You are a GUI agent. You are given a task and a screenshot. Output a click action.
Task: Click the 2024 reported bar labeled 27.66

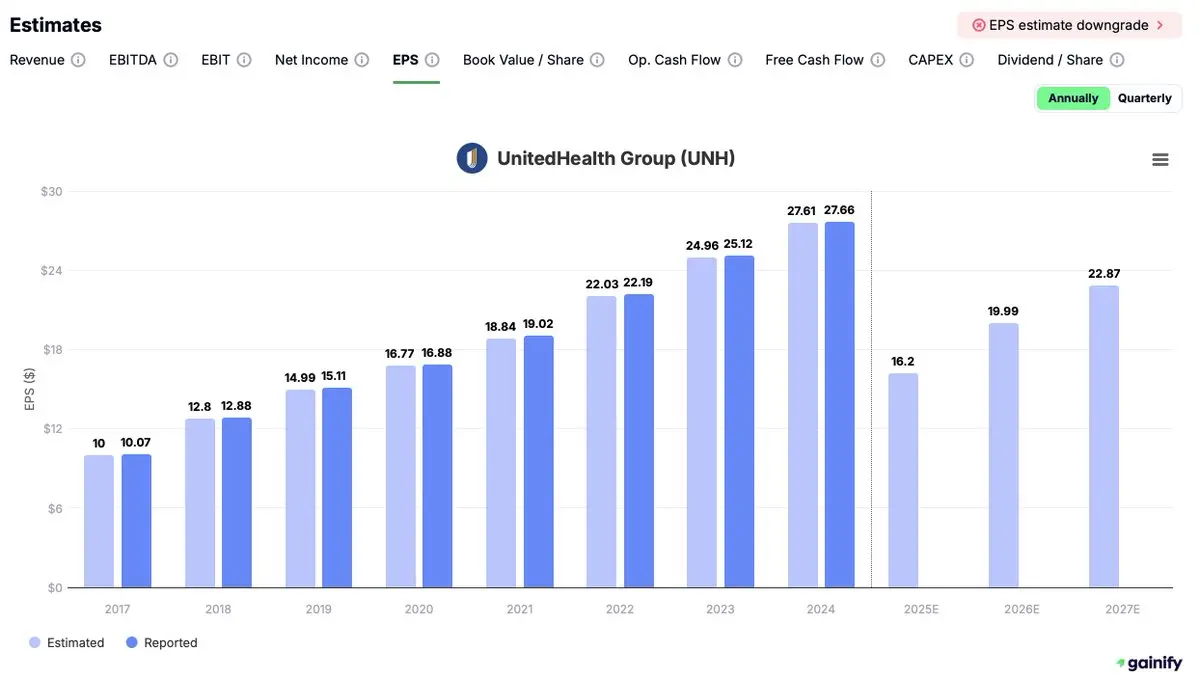pos(839,405)
